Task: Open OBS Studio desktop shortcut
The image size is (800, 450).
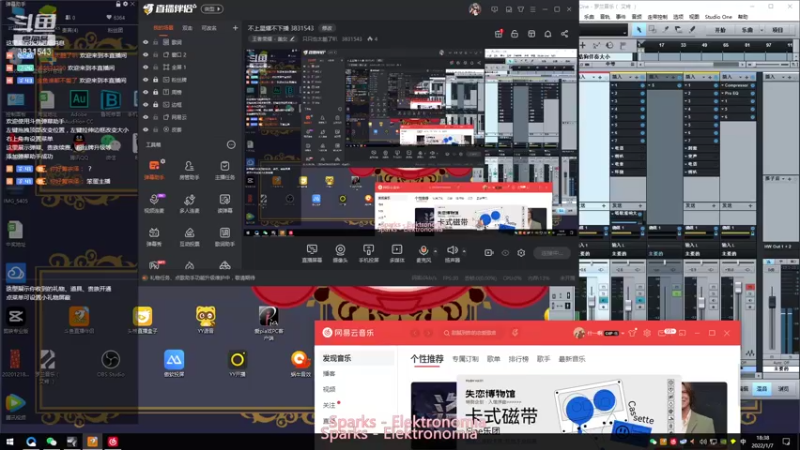Action: coord(110,363)
